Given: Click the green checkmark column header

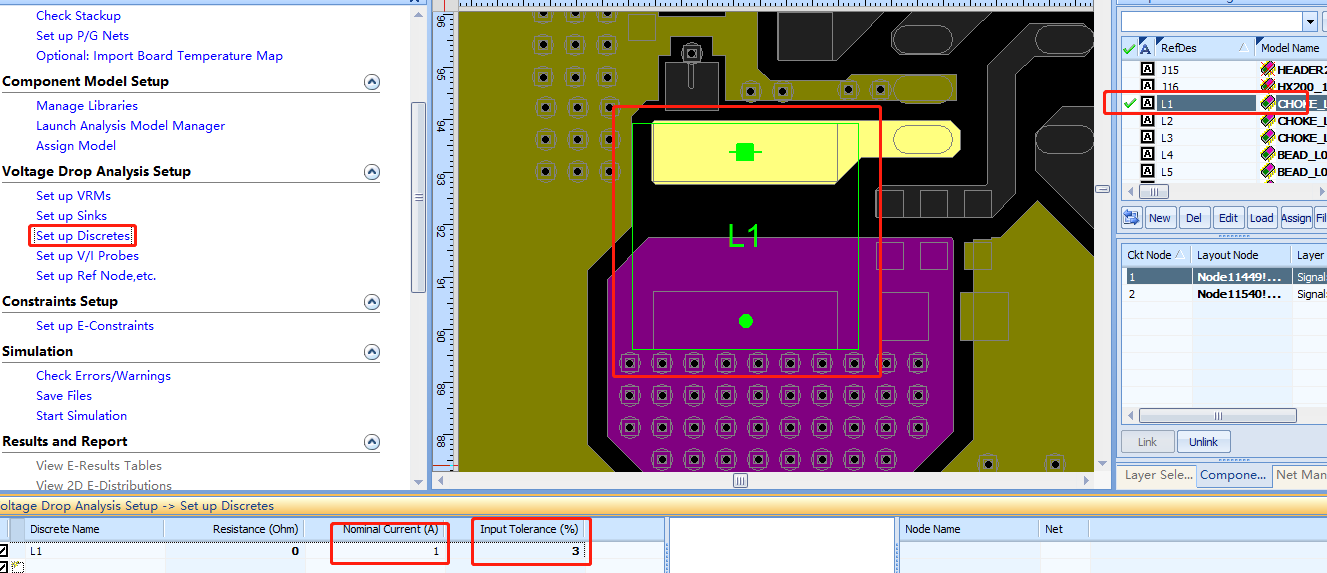Looking at the screenshot, I should [1129, 48].
